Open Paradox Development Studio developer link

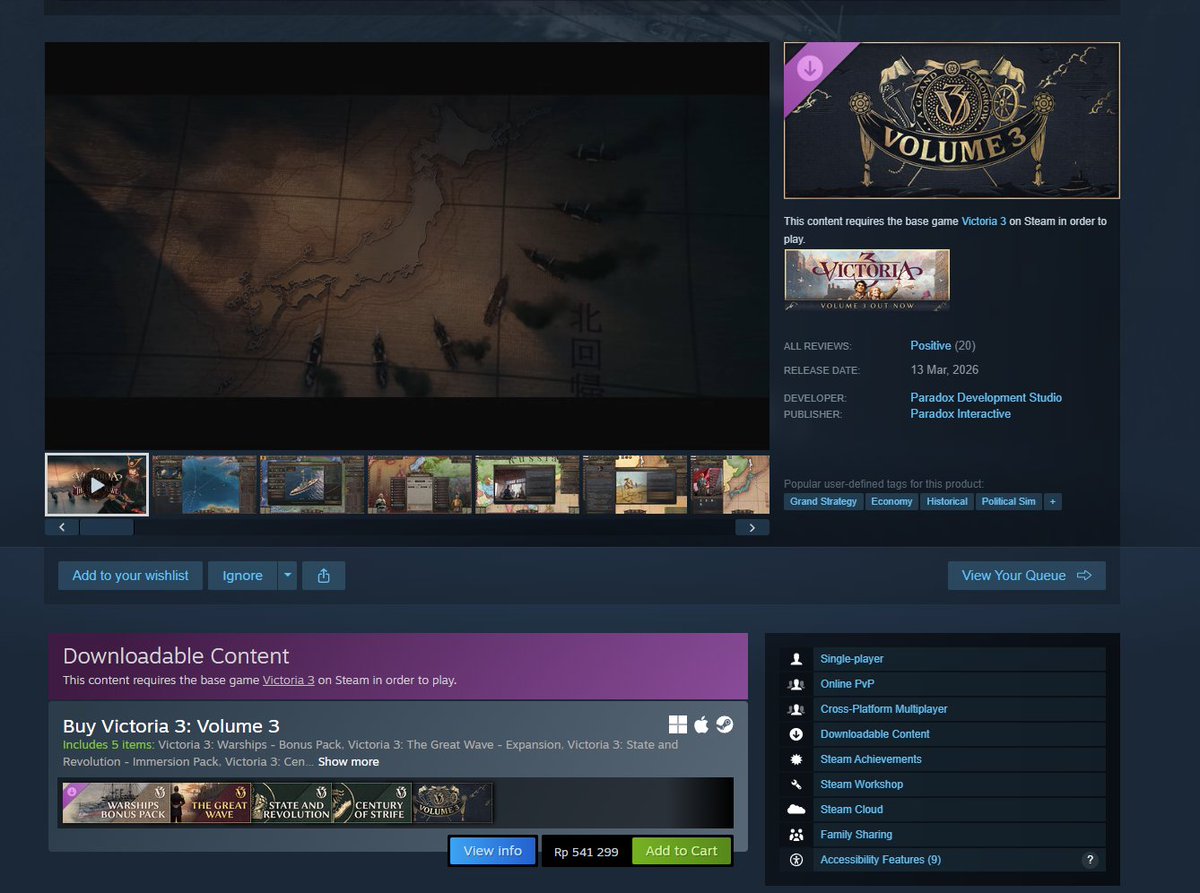[x=986, y=397]
